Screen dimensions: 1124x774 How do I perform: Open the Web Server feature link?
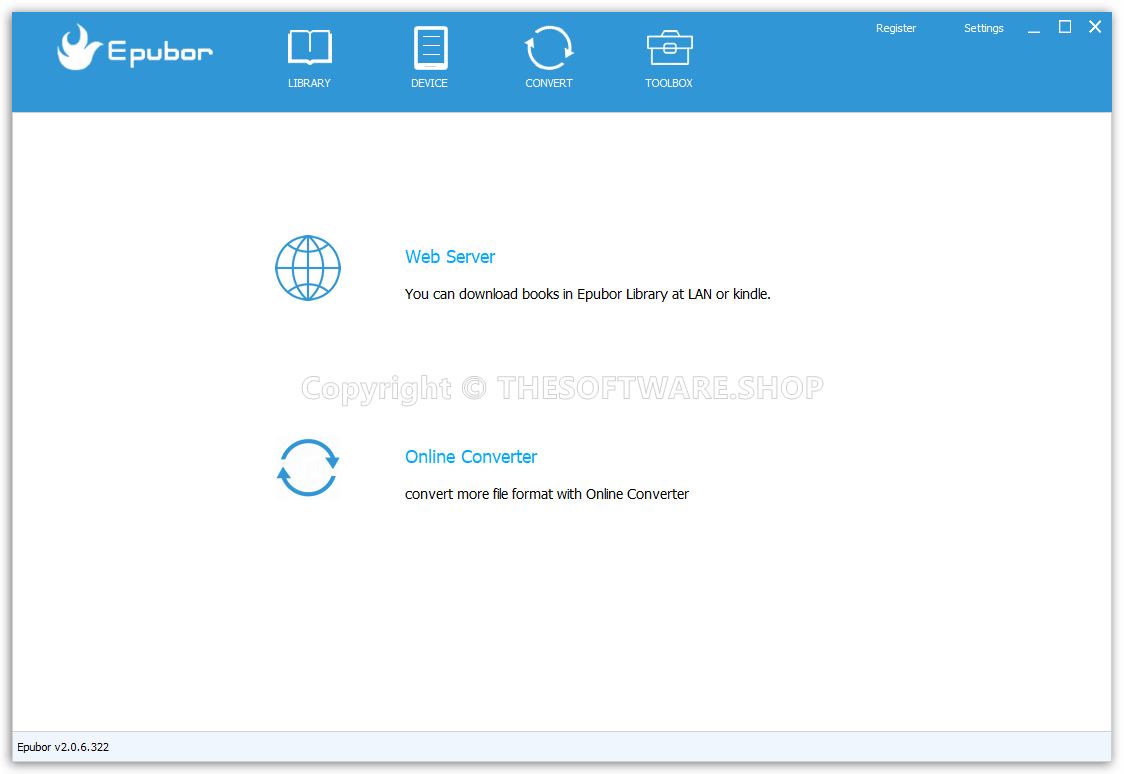click(450, 257)
